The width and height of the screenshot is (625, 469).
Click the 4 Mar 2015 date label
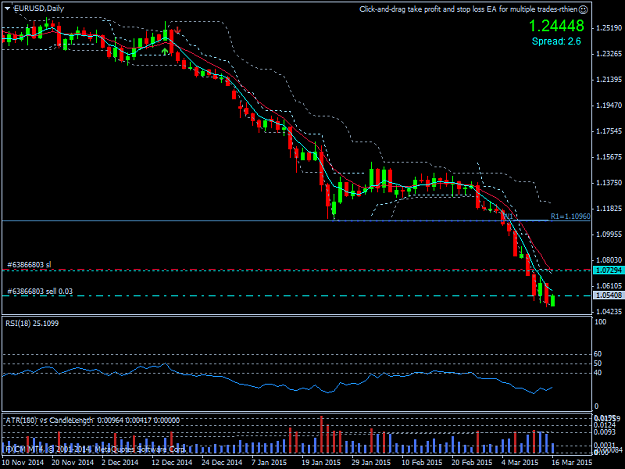tap(520, 462)
